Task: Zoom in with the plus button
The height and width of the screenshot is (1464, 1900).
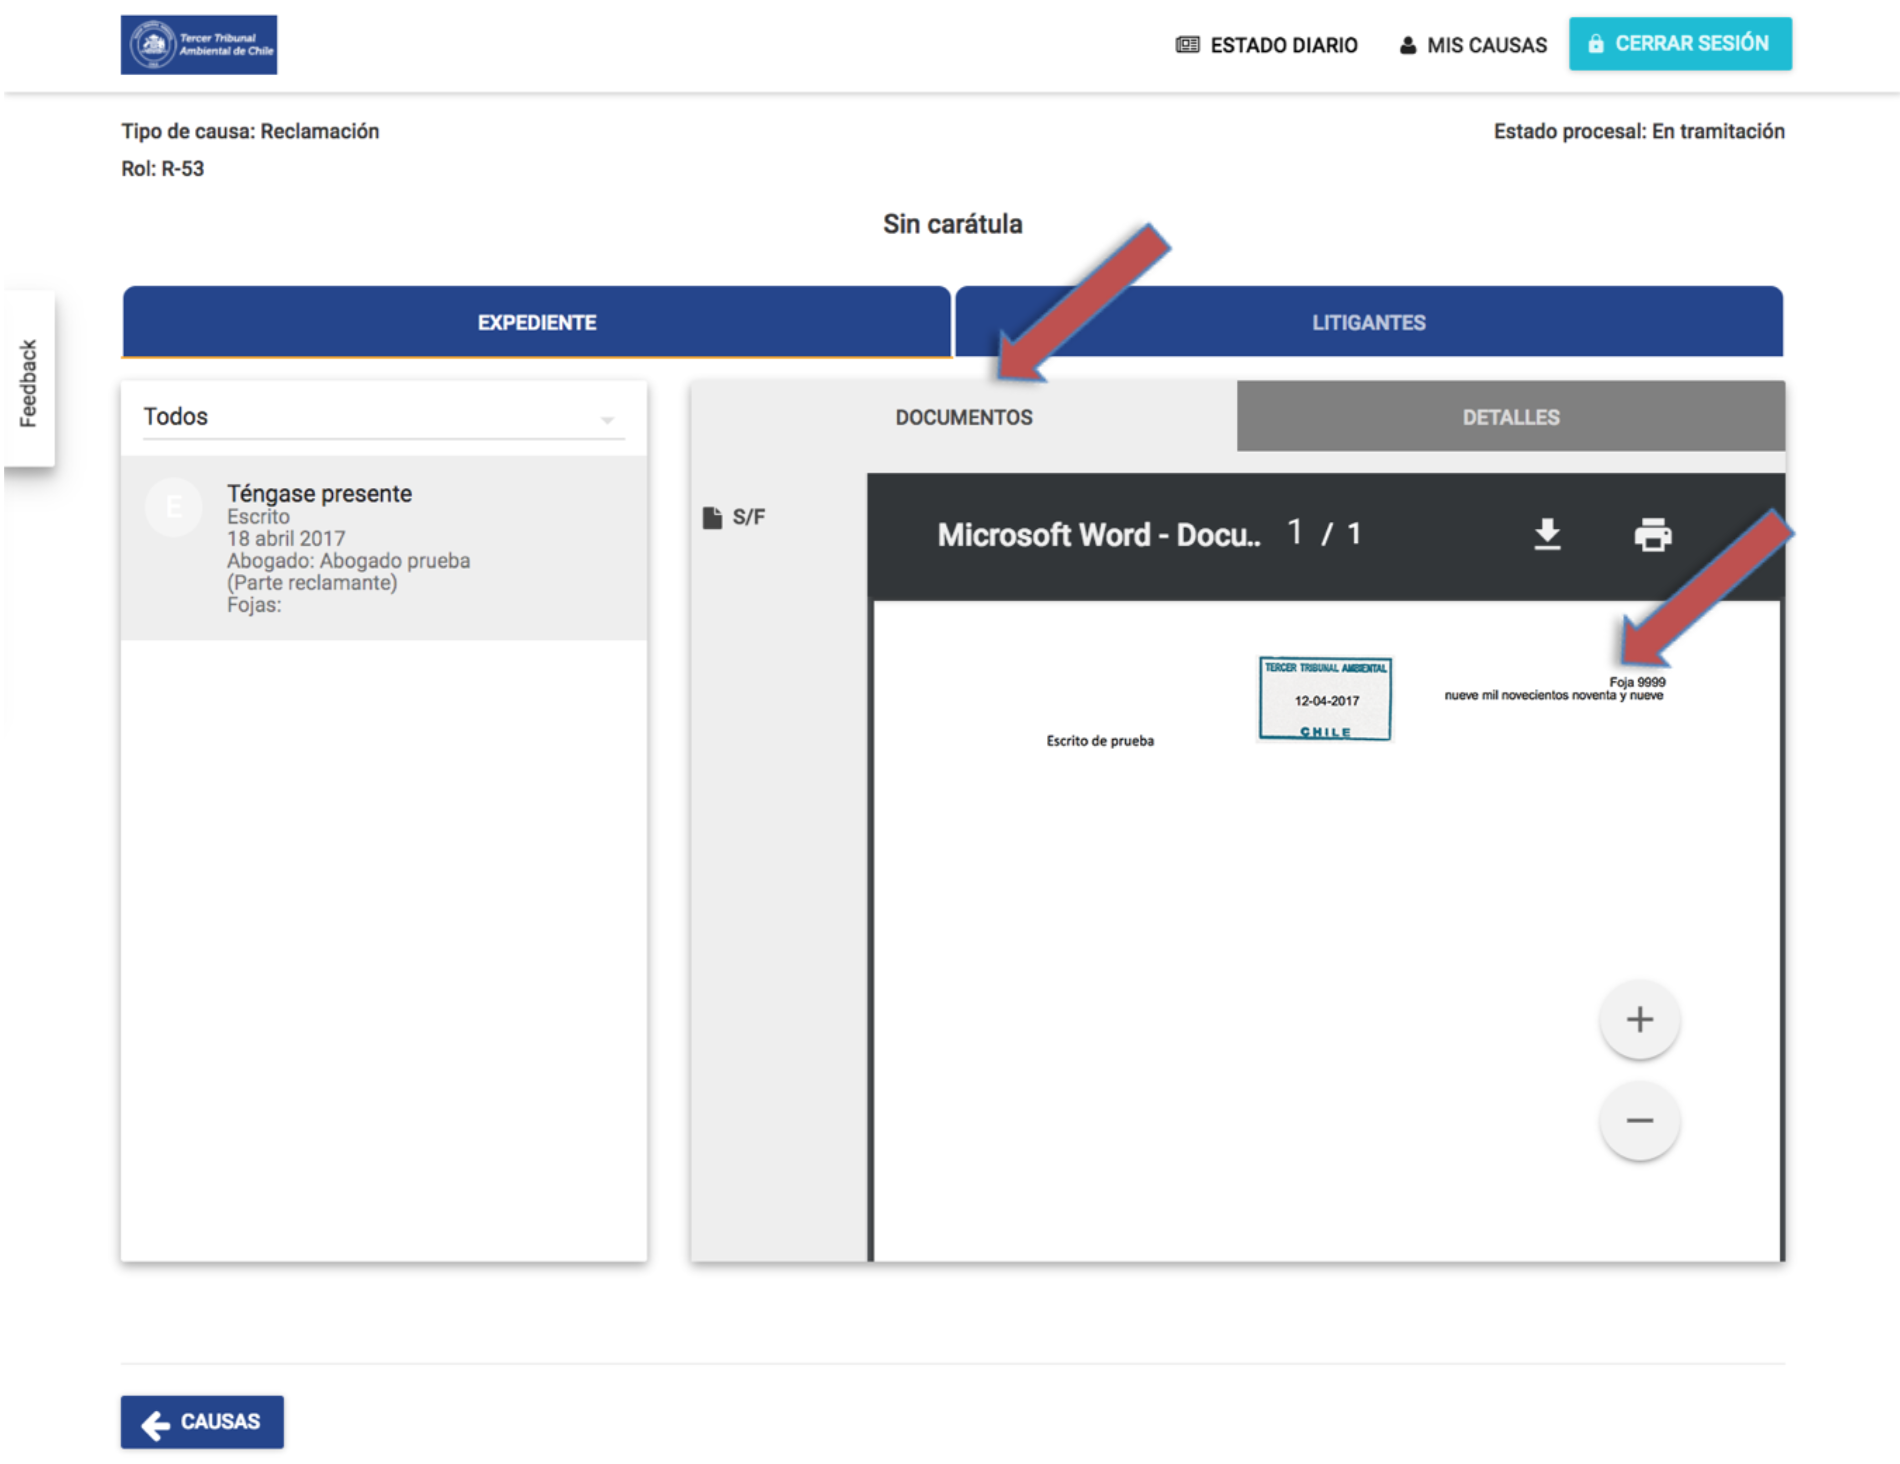Action: click(x=1639, y=1019)
